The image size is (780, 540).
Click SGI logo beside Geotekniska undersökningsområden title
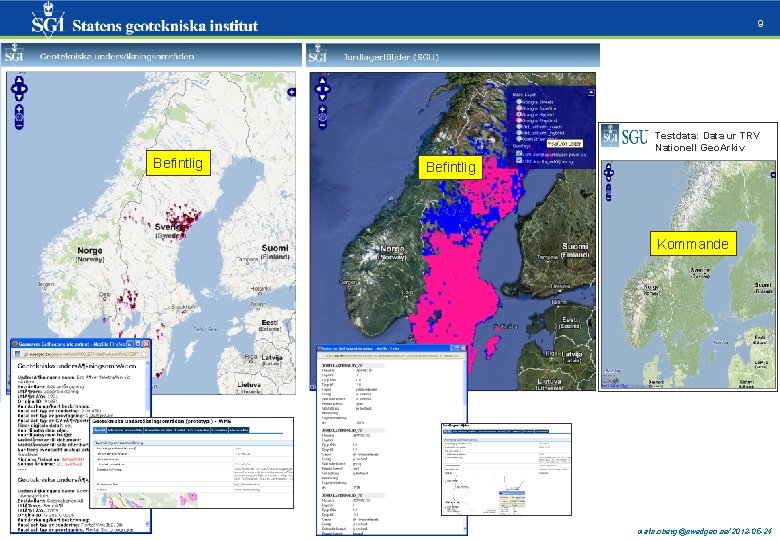pos(14,54)
